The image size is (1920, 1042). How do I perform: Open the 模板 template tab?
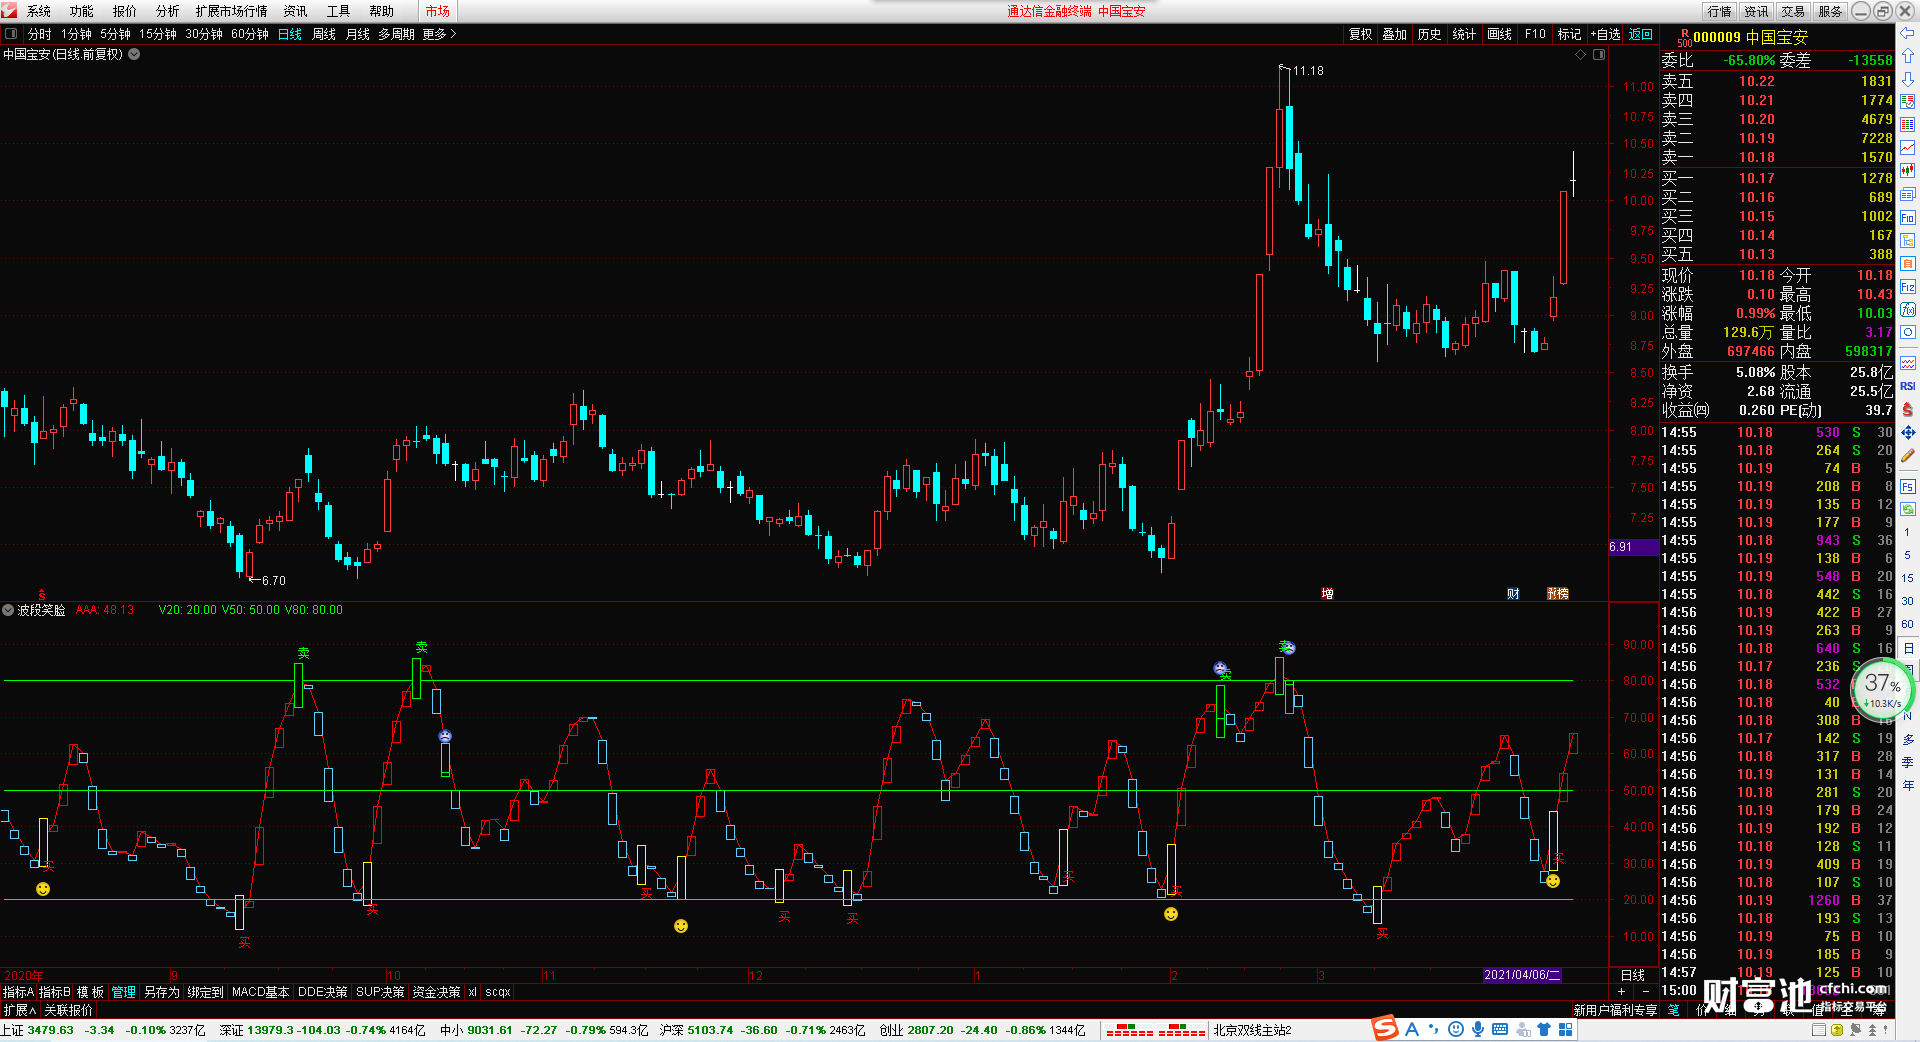(91, 992)
